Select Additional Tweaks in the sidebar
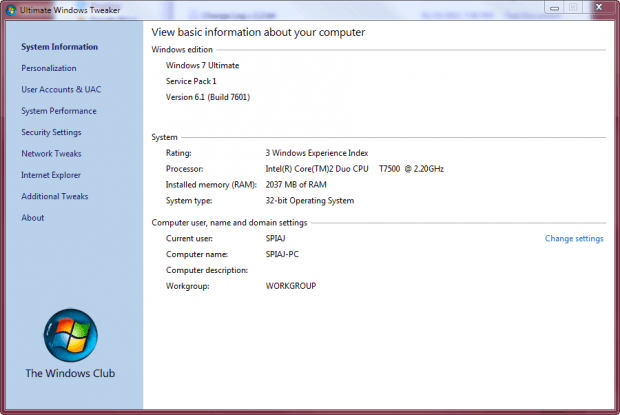 [55, 196]
